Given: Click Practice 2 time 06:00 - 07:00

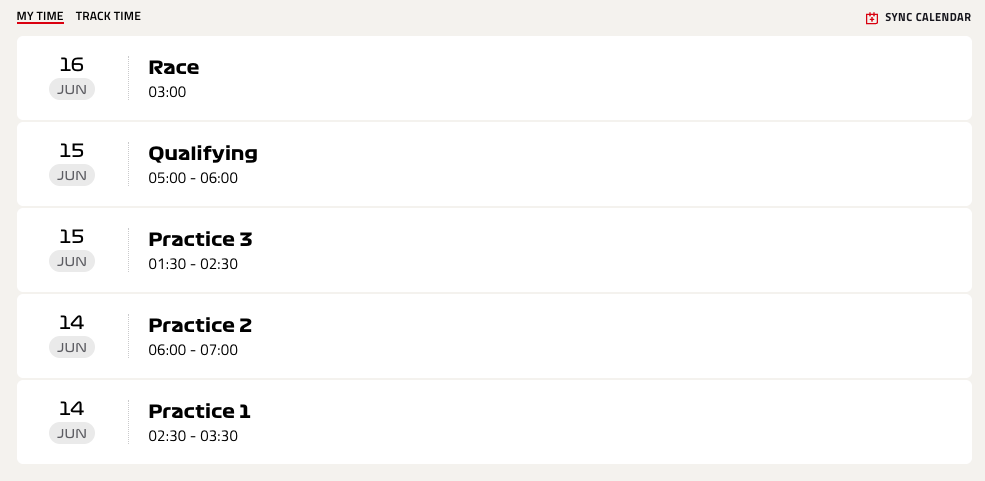Looking at the screenshot, I should click(193, 350).
